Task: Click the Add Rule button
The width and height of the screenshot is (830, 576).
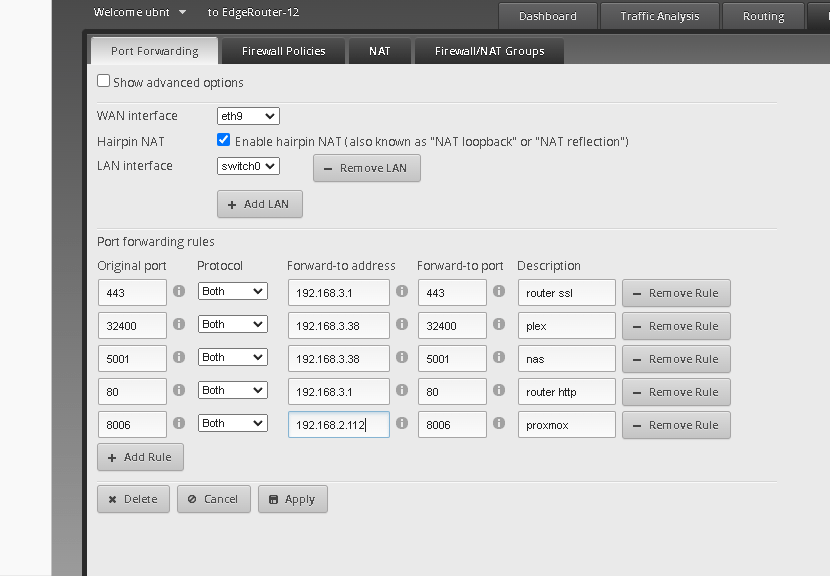Action: 140,457
